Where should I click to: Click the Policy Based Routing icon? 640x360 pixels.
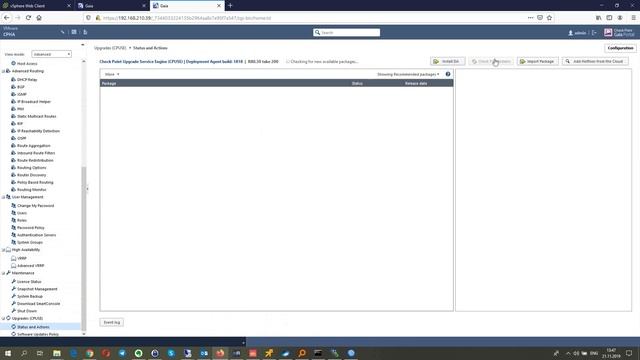(13, 182)
